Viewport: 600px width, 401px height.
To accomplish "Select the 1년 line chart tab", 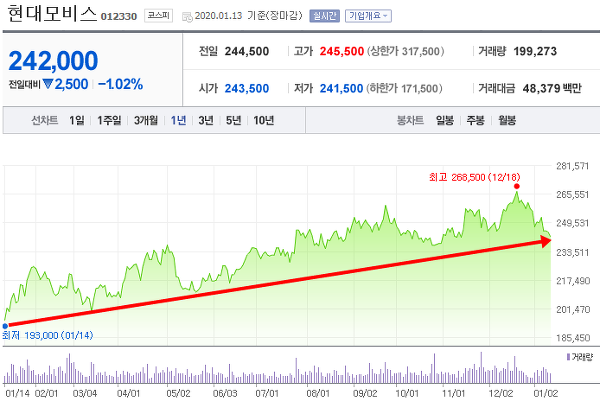I will [178, 121].
